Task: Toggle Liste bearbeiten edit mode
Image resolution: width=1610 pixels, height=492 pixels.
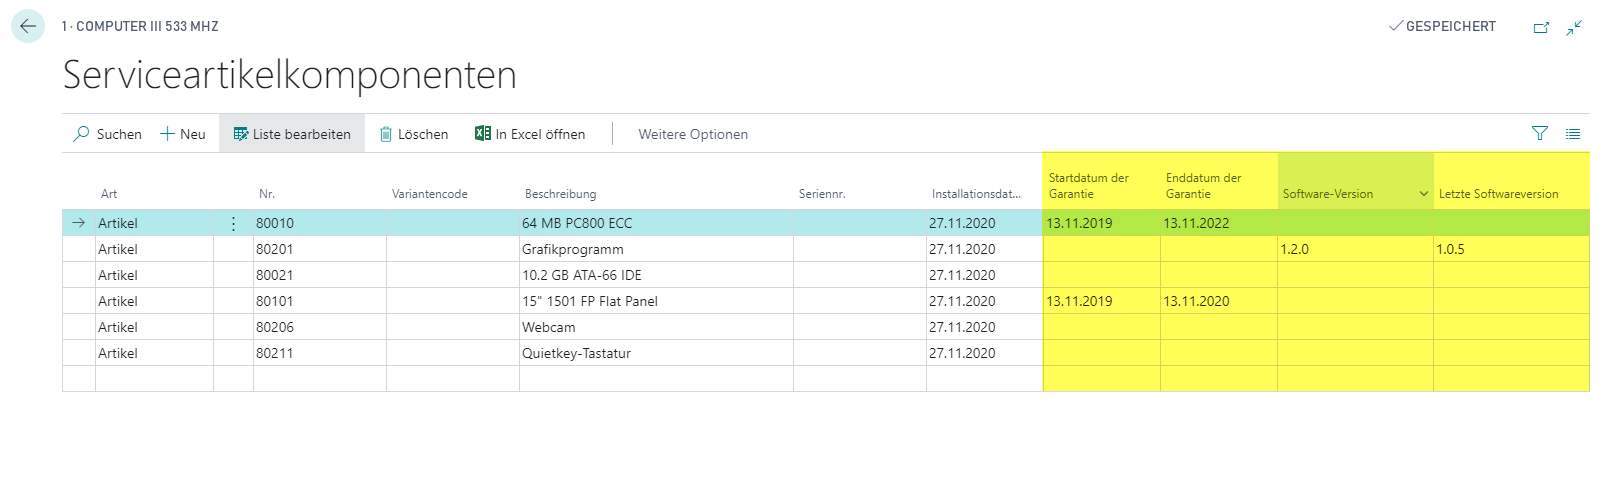Action: click(292, 134)
